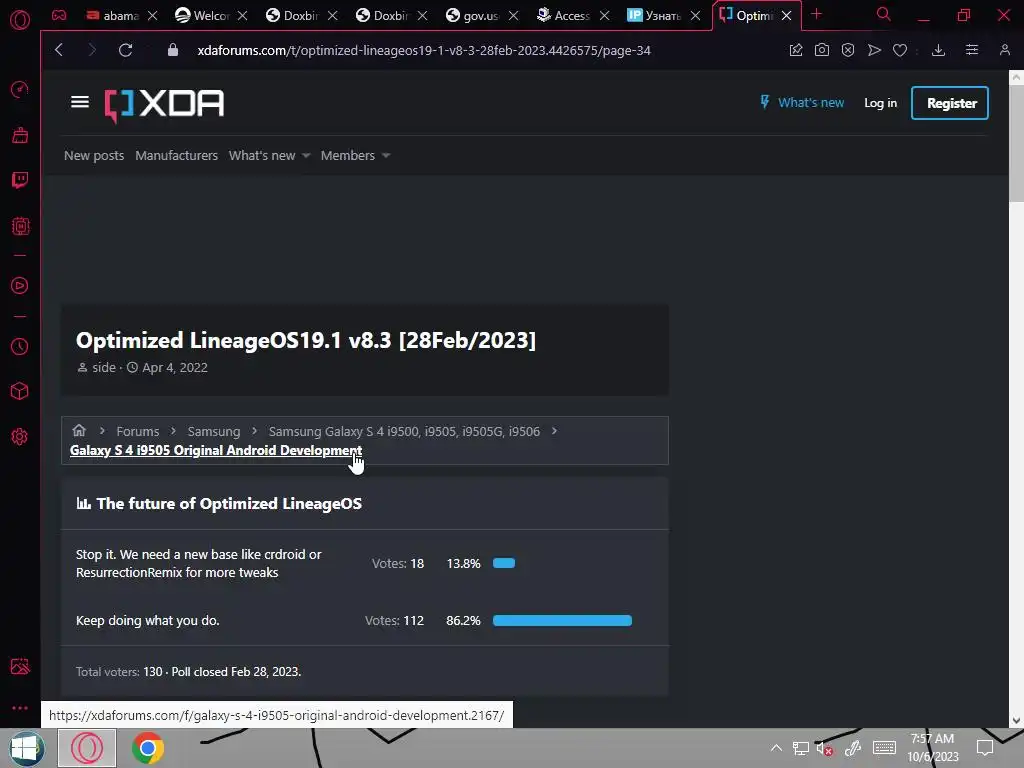The height and width of the screenshot is (768, 1024).
Task: Click the edit page toolbar icon
Action: [795, 50]
